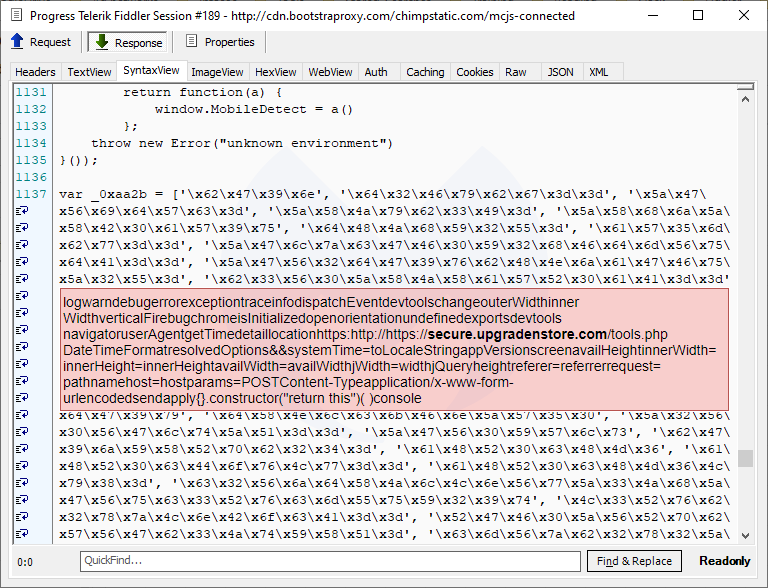Click the Fiddler app icon in title bar
The height and width of the screenshot is (588, 768).
coord(14,15)
